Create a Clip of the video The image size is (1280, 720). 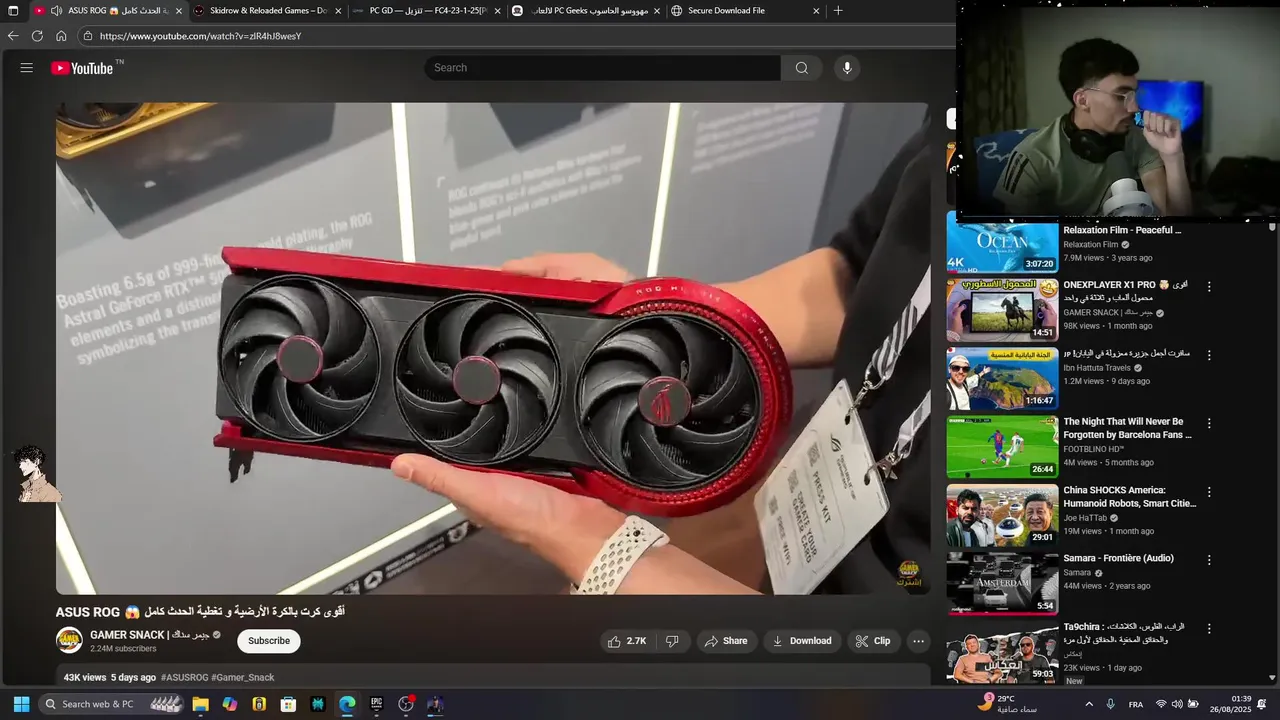pos(873,641)
